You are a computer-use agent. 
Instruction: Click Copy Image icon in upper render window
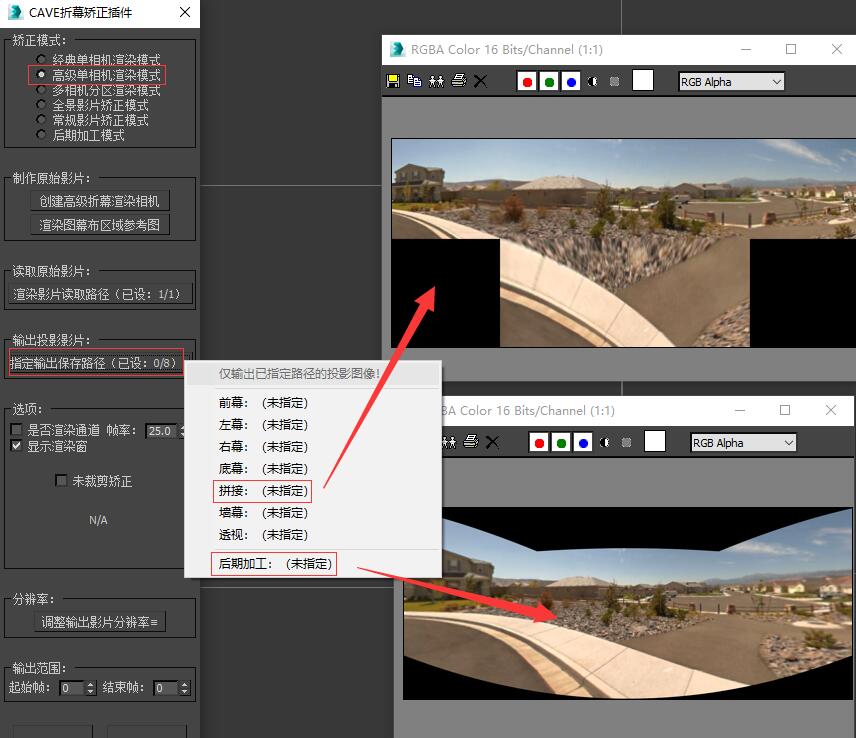[x=414, y=81]
